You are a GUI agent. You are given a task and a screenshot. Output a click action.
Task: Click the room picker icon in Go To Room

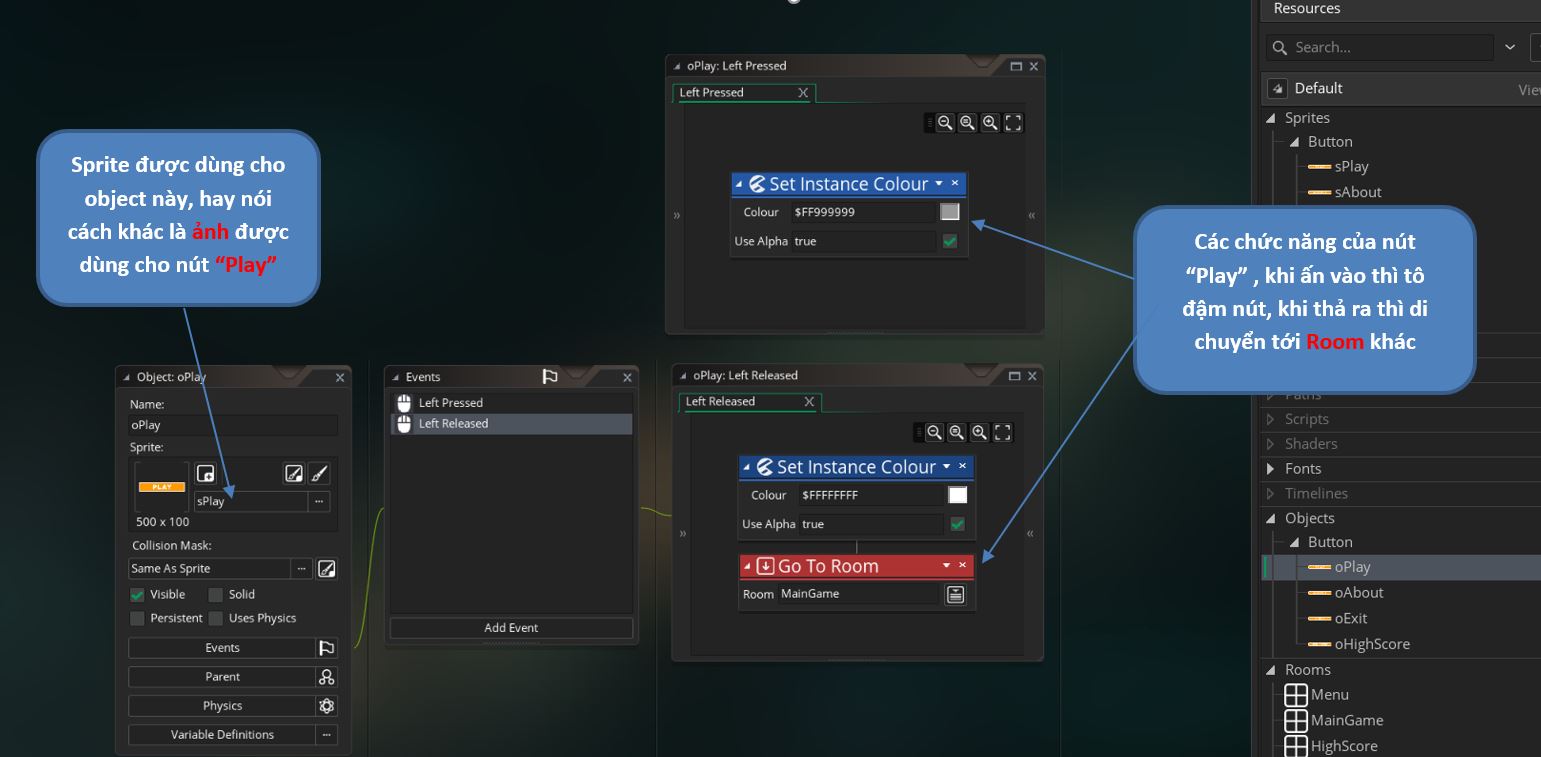pyautogui.click(x=955, y=595)
